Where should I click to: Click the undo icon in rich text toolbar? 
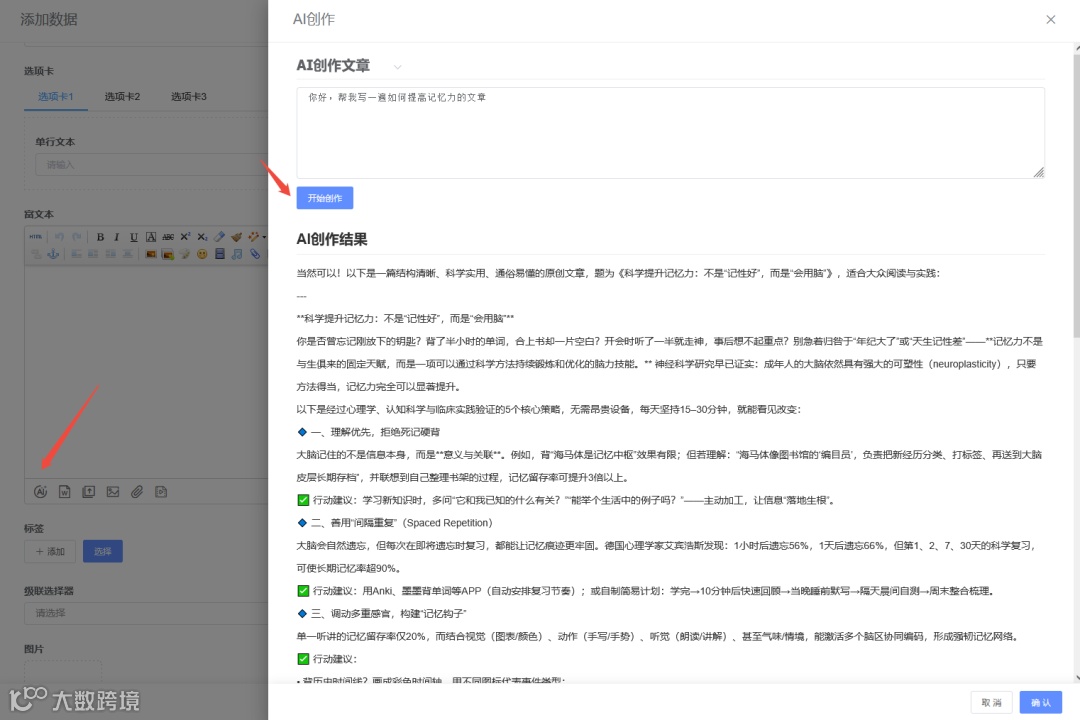[59, 237]
